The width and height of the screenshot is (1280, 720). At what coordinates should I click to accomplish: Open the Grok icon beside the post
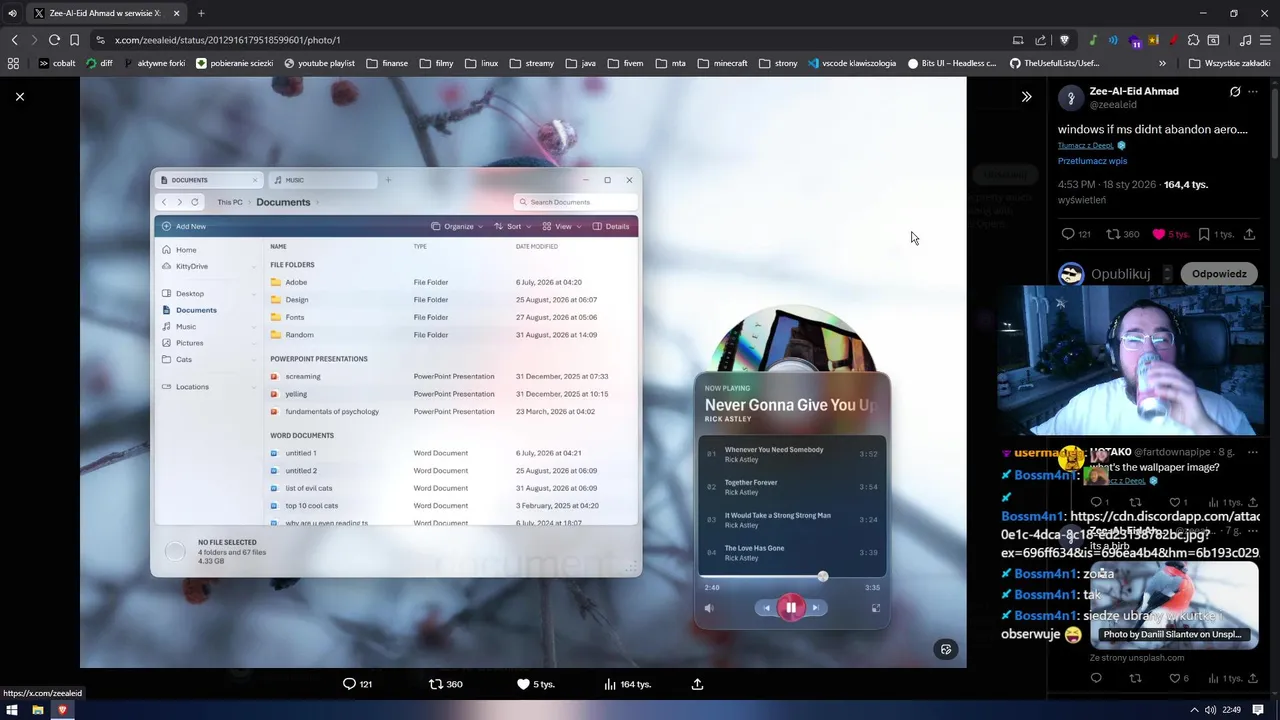(x=1235, y=92)
